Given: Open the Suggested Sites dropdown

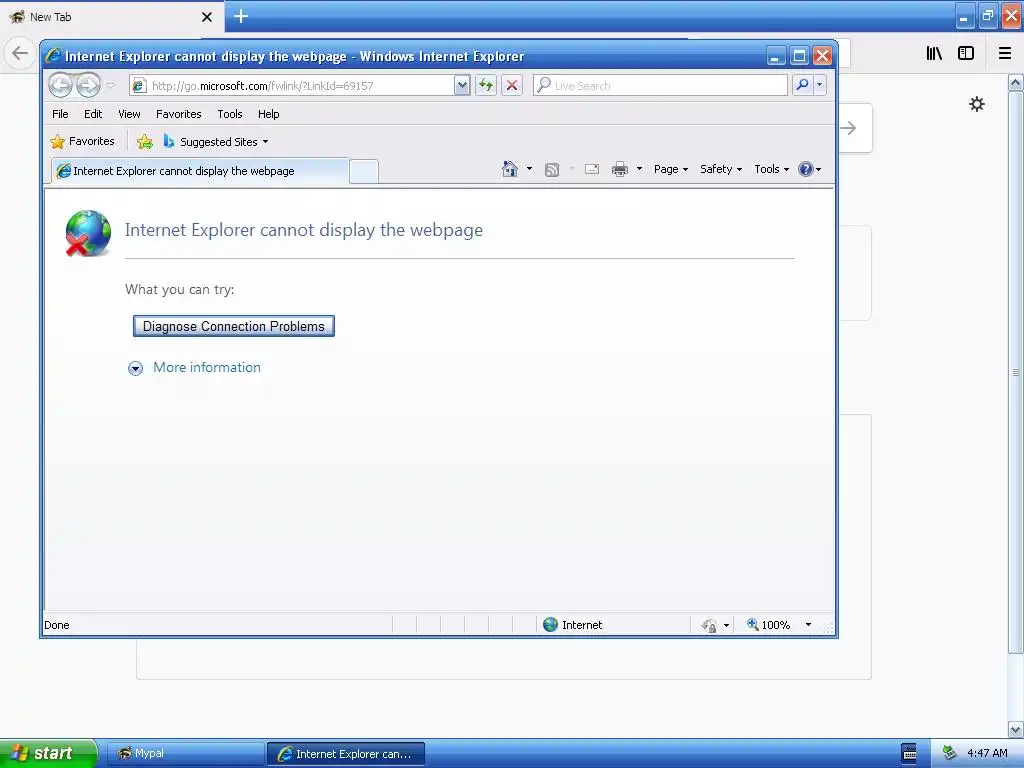Looking at the screenshot, I should click(x=216, y=142).
